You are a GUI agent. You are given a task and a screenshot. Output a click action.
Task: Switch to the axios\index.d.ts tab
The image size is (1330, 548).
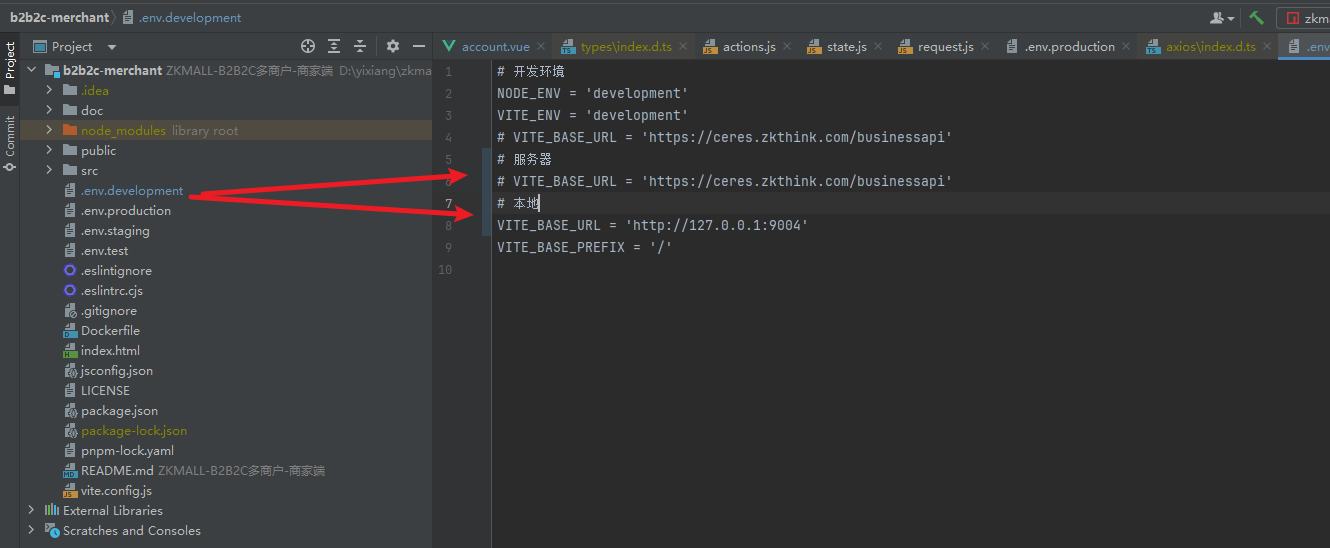pyautogui.click(x=1210, y=47)
